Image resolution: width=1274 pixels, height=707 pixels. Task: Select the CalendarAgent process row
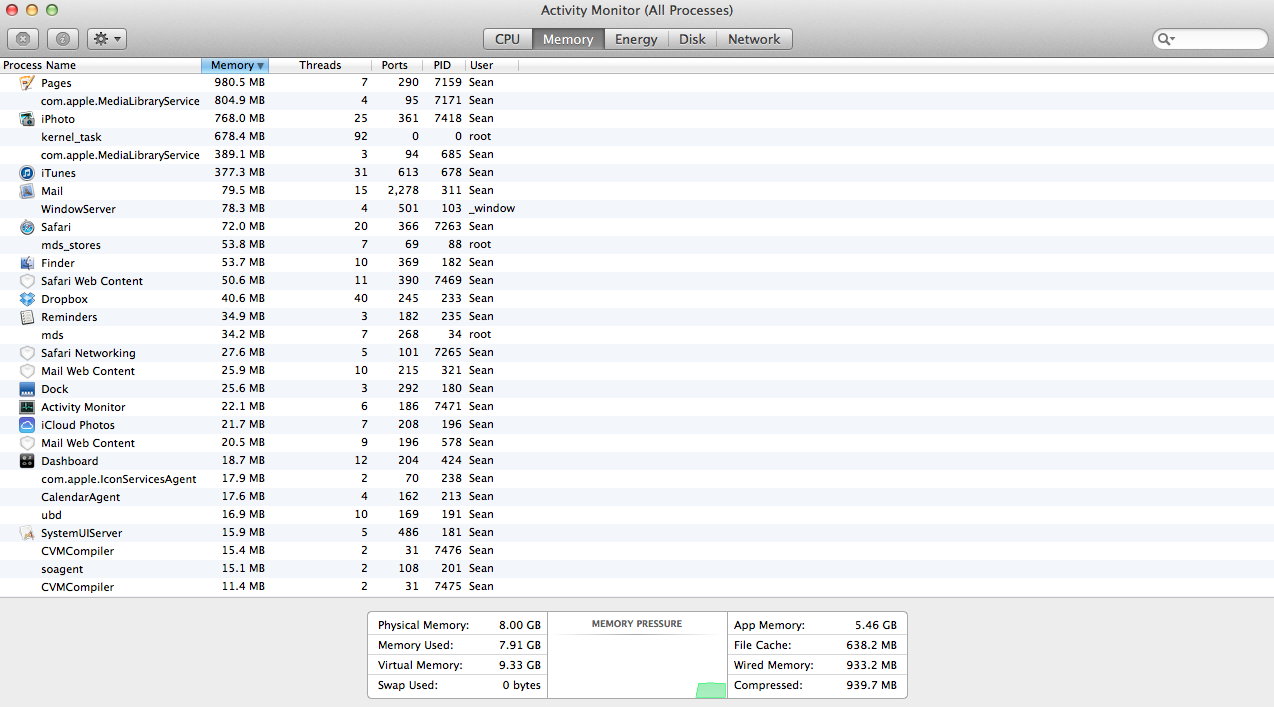(x=637, y=497)
